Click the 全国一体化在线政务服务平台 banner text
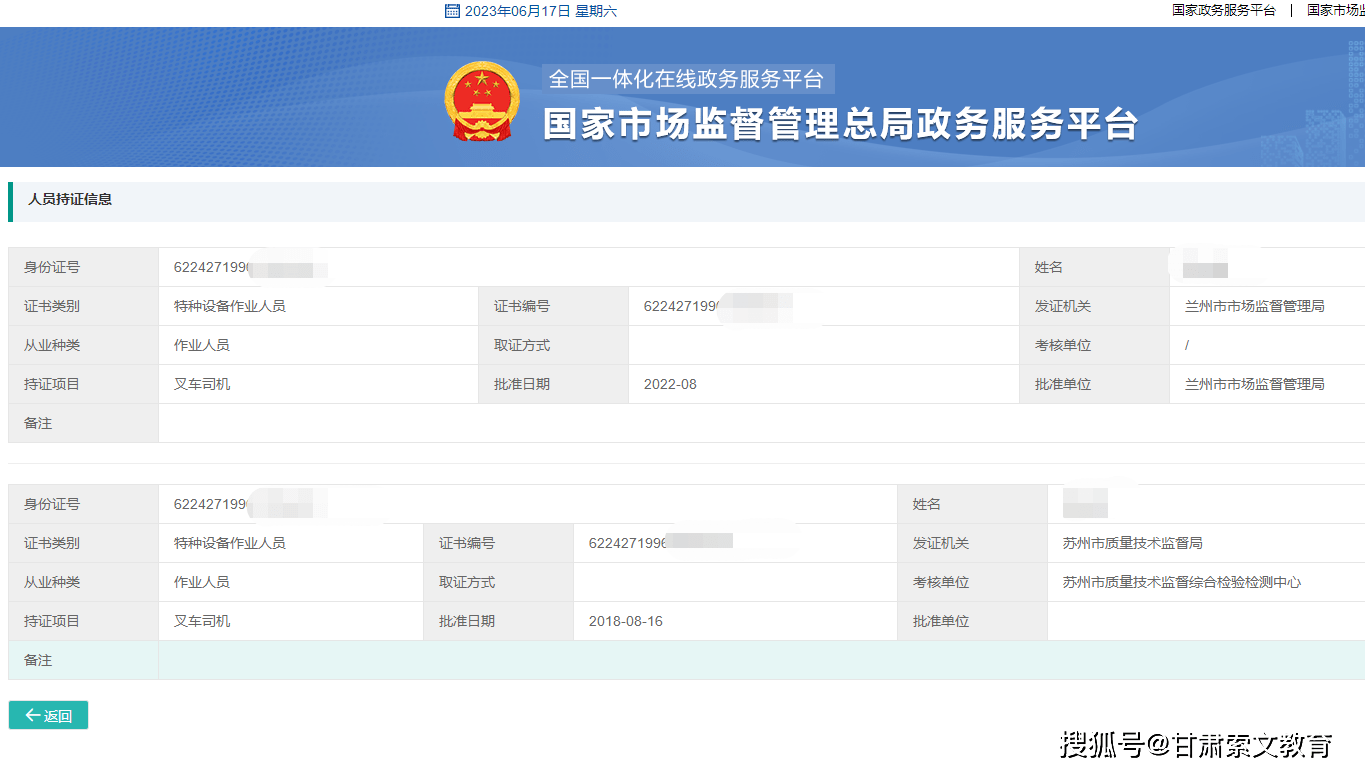Screen dimensions: 1365x774 click(x=686, y=79)
